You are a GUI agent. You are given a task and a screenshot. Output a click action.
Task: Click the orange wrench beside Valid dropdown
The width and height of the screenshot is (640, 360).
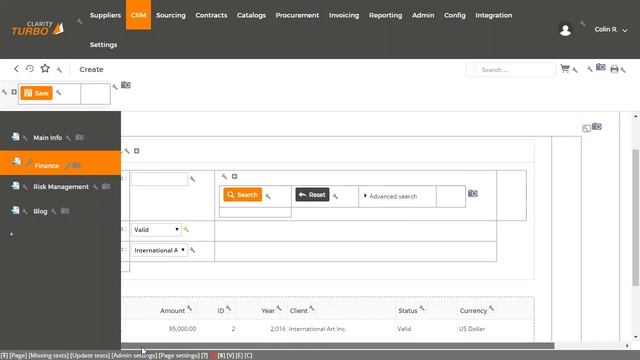point(187,230)
